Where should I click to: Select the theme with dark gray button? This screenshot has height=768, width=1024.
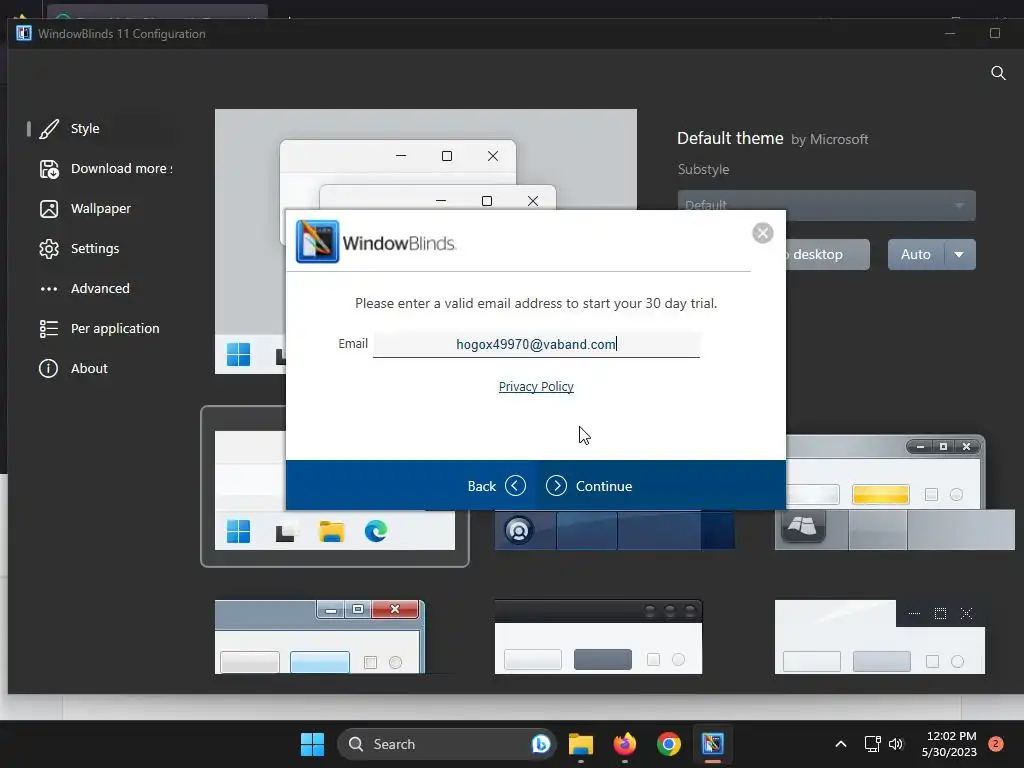click(598, 637)
